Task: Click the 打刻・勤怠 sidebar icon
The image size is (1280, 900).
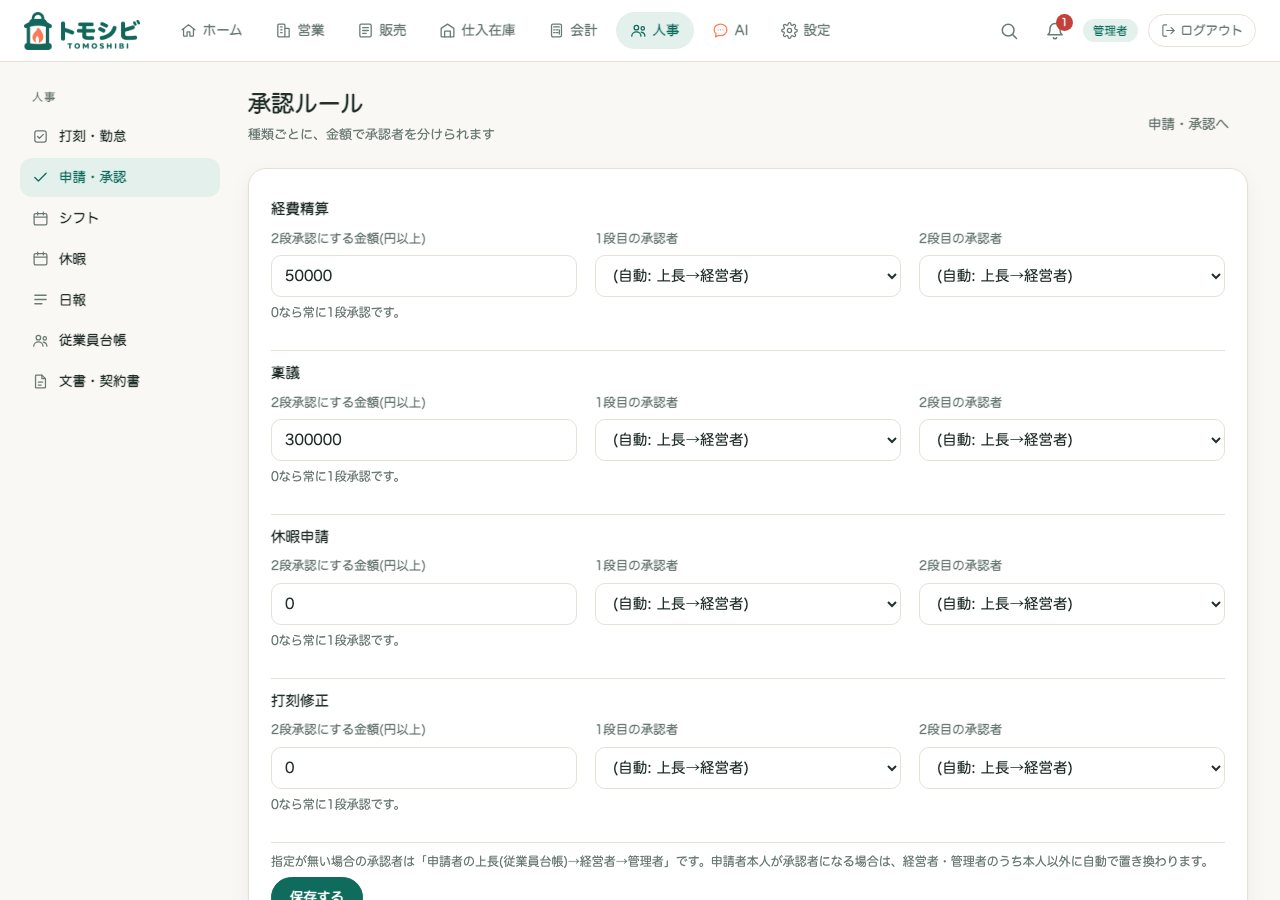Action: point(40,136)
